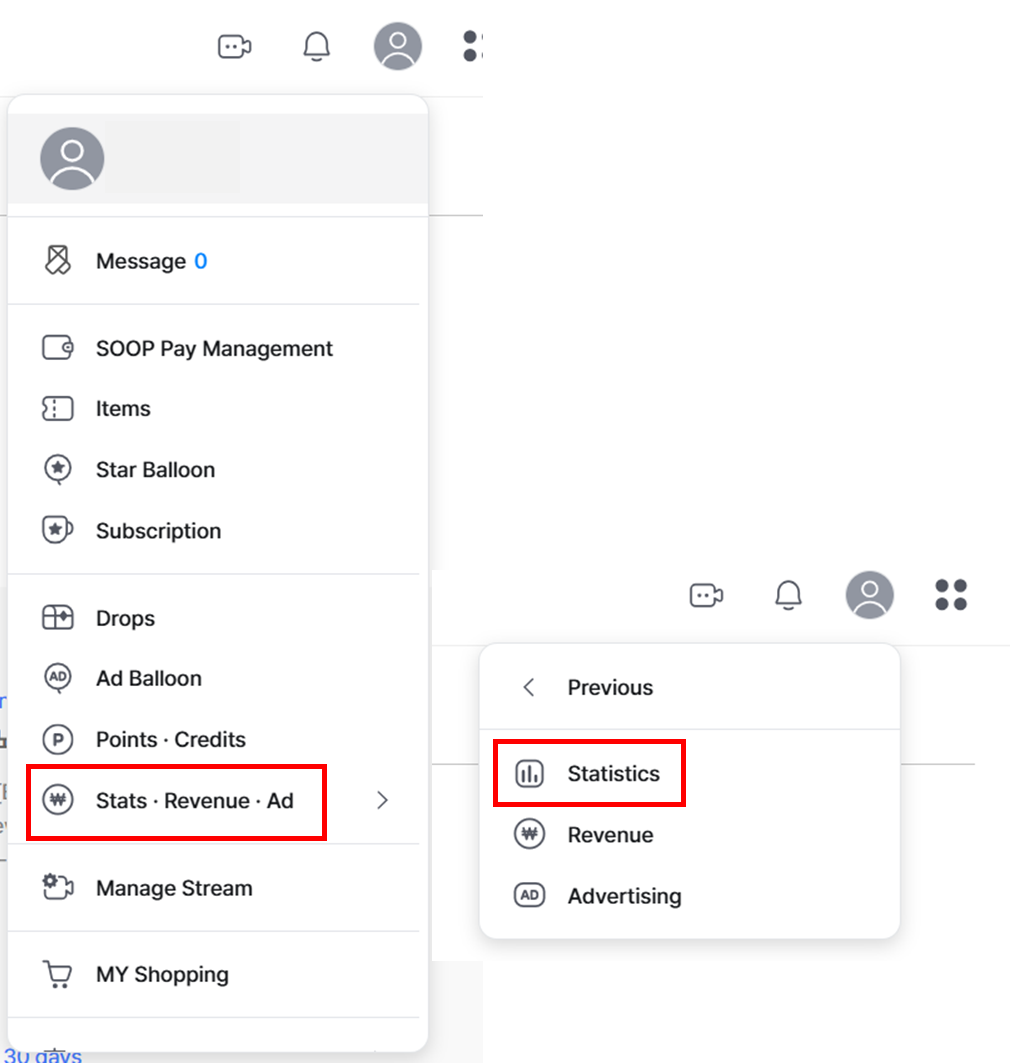1010x1063 pixels.
Task: Click the Drops gift icon
Action: 58,618
